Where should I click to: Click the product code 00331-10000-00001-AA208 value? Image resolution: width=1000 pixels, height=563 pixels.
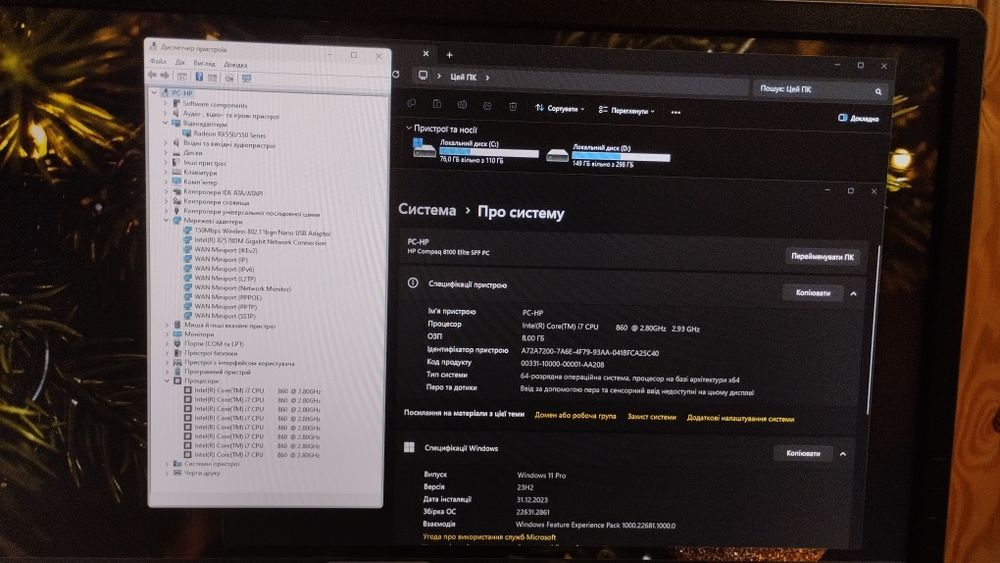tap(562, 364)
